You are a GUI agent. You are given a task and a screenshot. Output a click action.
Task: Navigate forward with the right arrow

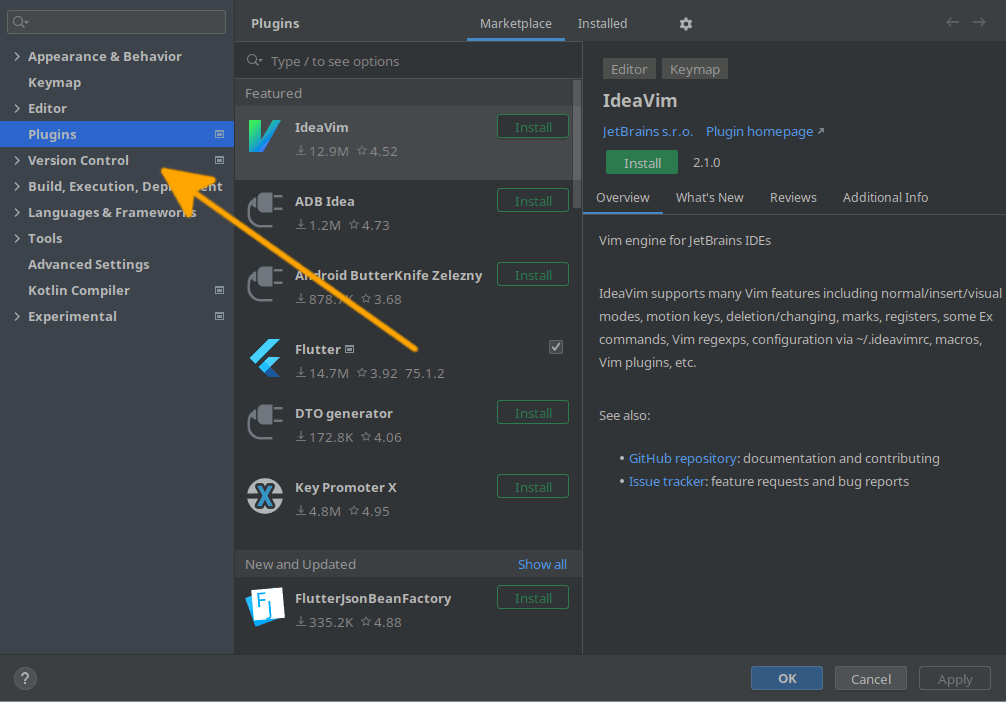(x=979, y=22)
